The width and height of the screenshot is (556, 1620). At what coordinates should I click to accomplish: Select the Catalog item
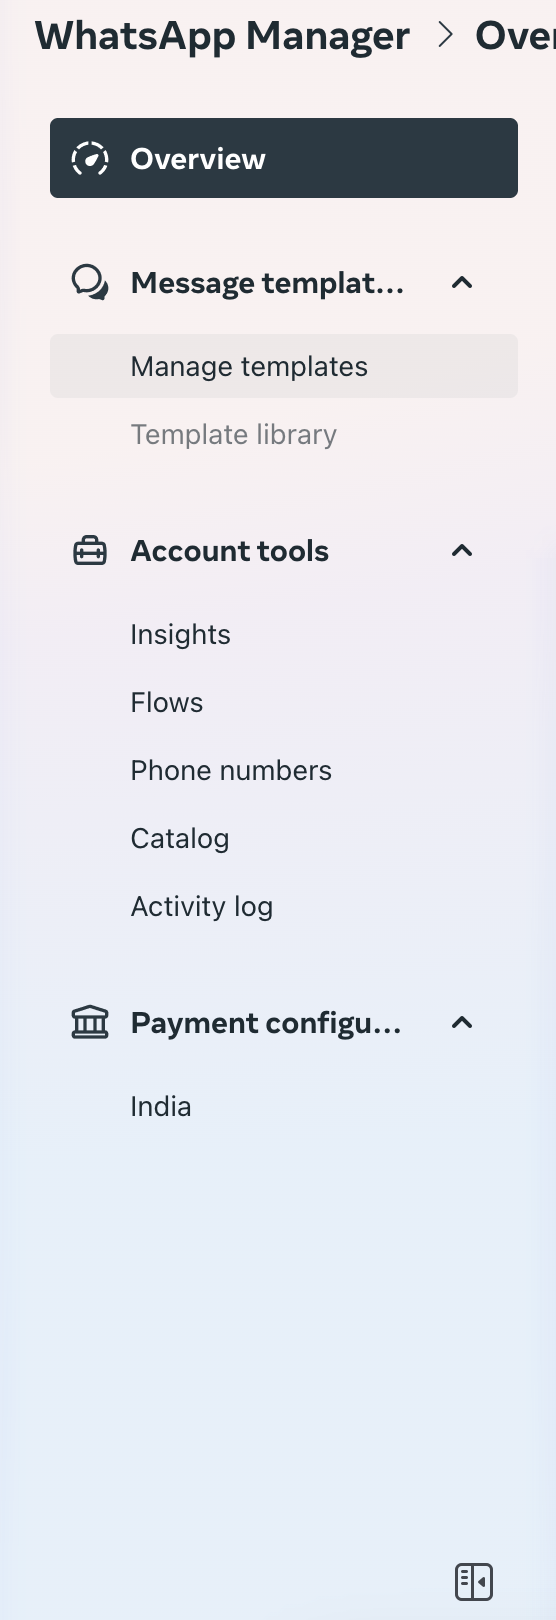click(180, 839)
